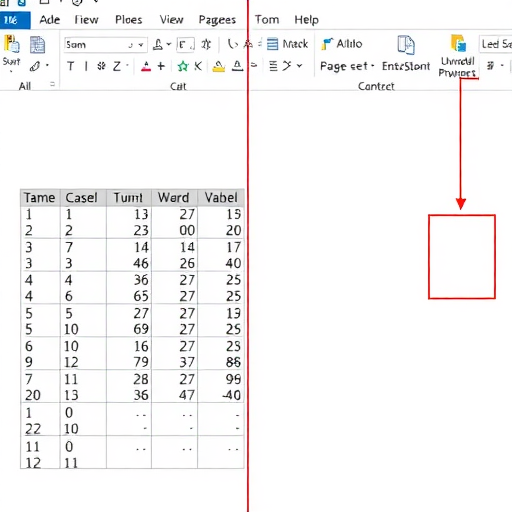Switch to the Fiew tab
The width and height of the screenshot is (512, 512).
point(86,20)
